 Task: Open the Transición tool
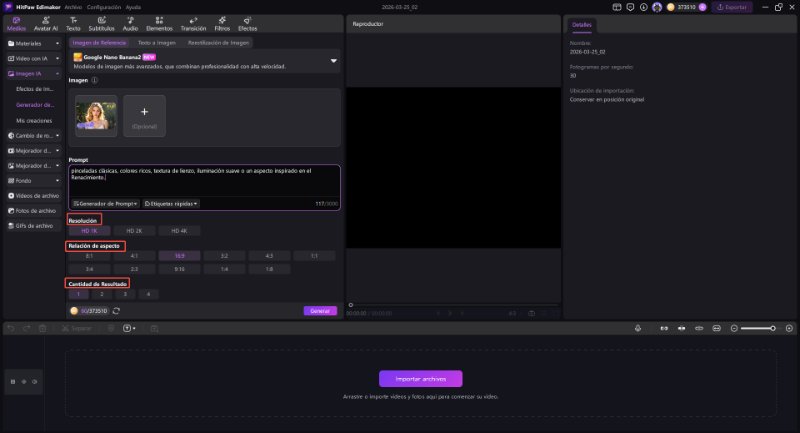click(x=192, y=24)
